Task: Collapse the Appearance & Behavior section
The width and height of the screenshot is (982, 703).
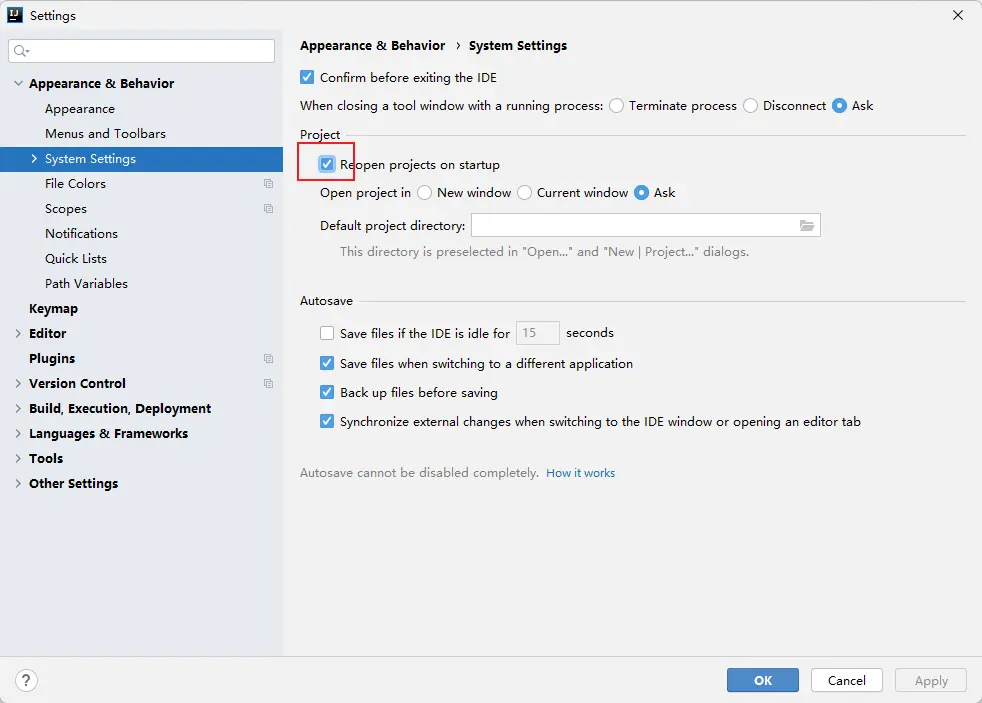Action: click(18, 84)
